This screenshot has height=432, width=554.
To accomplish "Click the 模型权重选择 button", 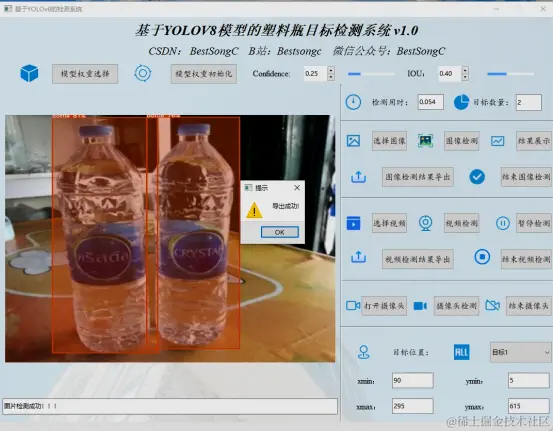I will (85, 74).
